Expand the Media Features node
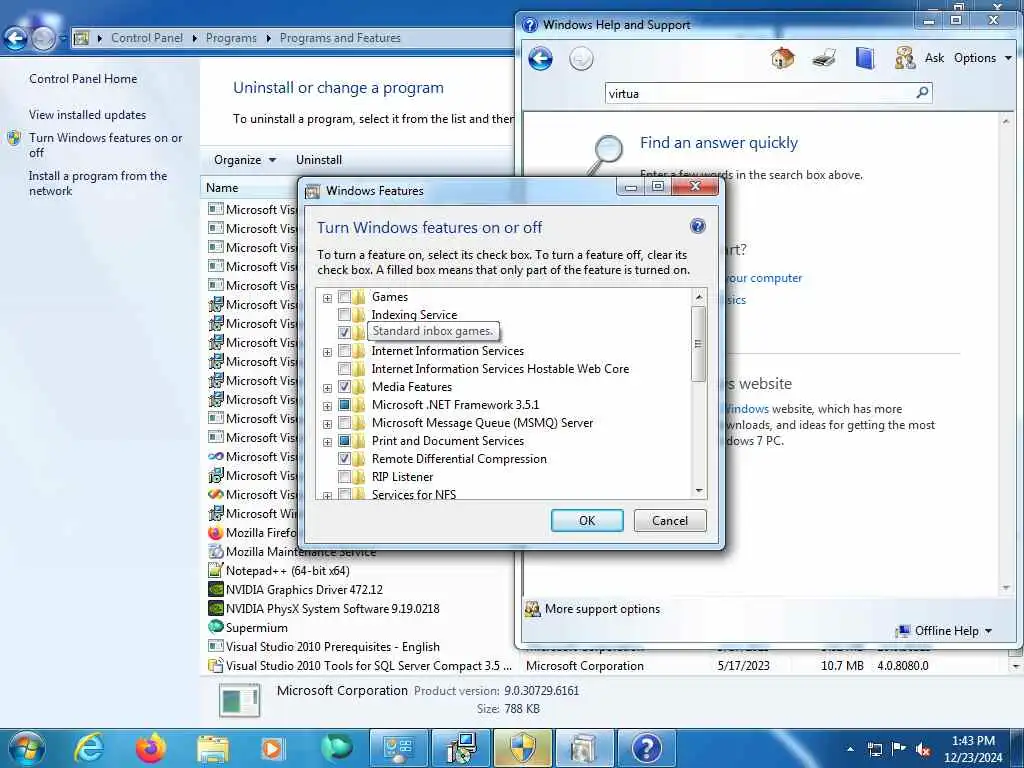The height and width of the screenshot is (768, 1024). [x=327, y=388]
